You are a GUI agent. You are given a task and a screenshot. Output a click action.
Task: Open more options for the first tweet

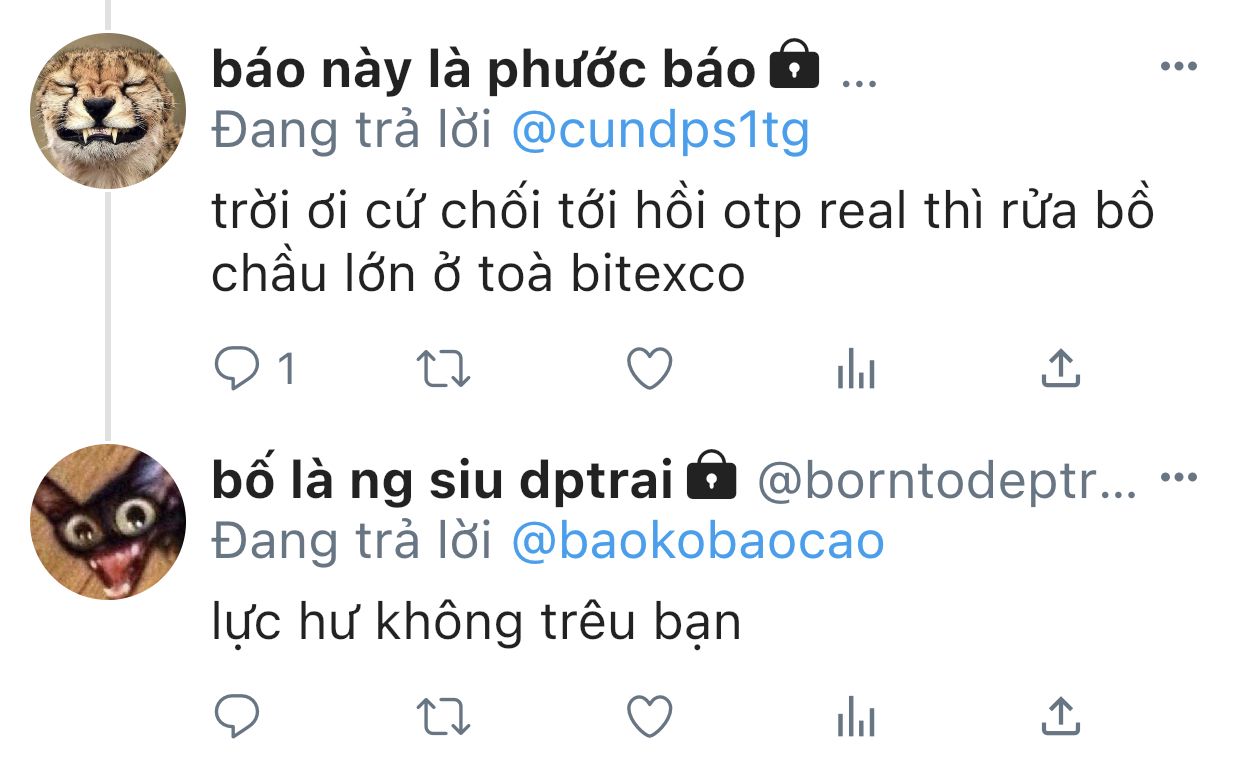(1178, 67)
